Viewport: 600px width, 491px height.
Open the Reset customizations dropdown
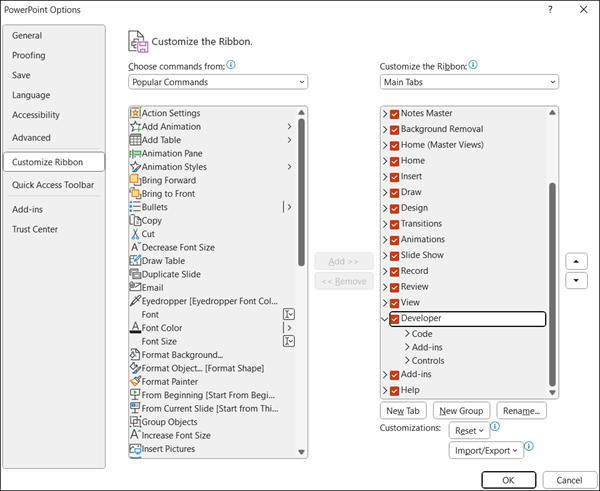[469, 431]
